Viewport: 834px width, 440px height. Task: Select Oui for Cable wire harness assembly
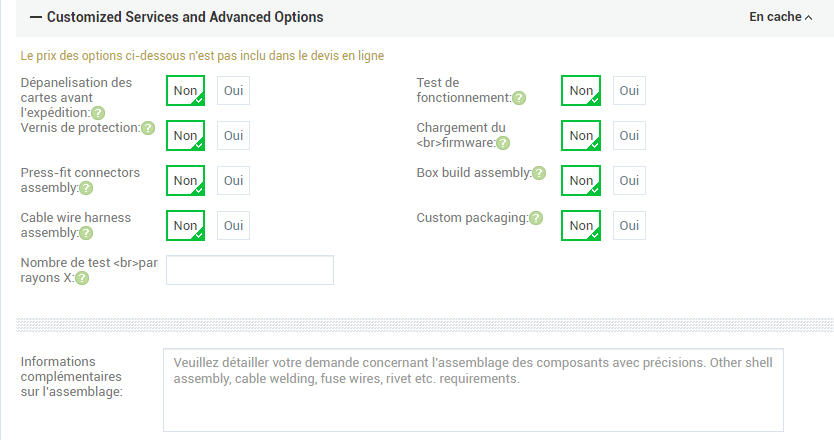tap(234, 226)
